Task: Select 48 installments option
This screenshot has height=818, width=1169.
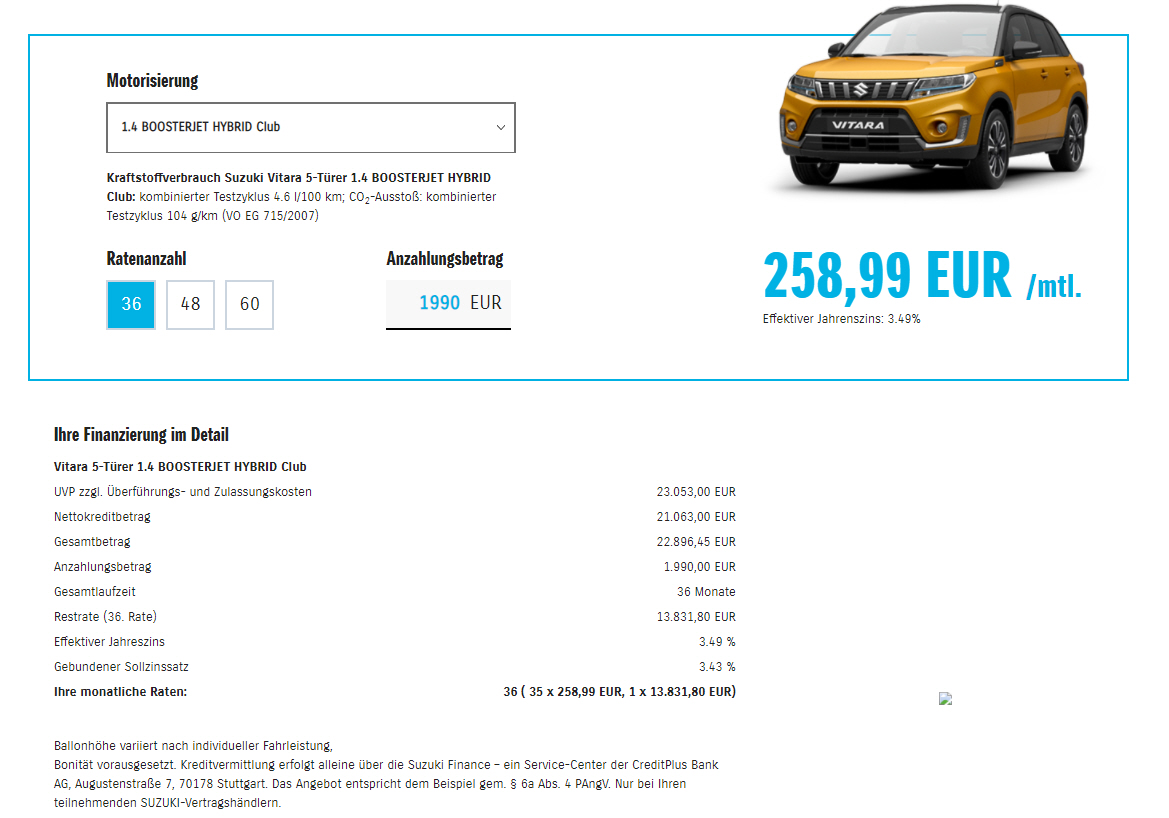Action: click(x=190, y=304)
